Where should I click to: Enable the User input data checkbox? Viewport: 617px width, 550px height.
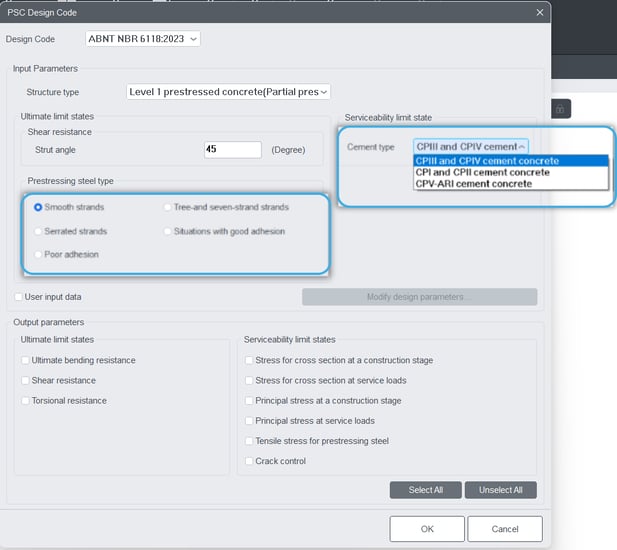[x=19, y=297]
